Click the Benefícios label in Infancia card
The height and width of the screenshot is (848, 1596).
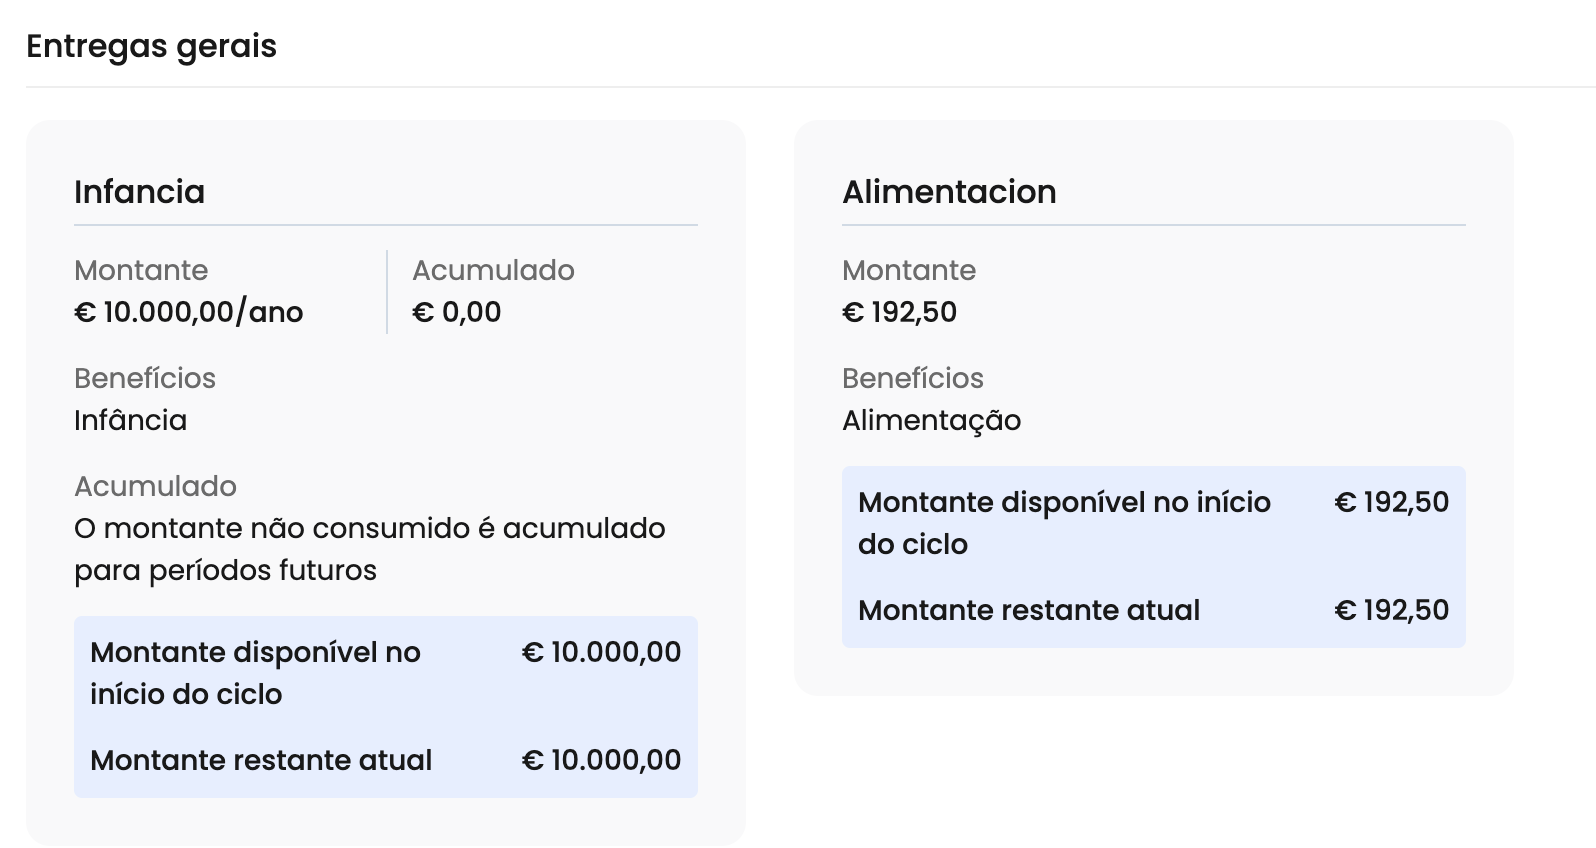click(145, 378)
